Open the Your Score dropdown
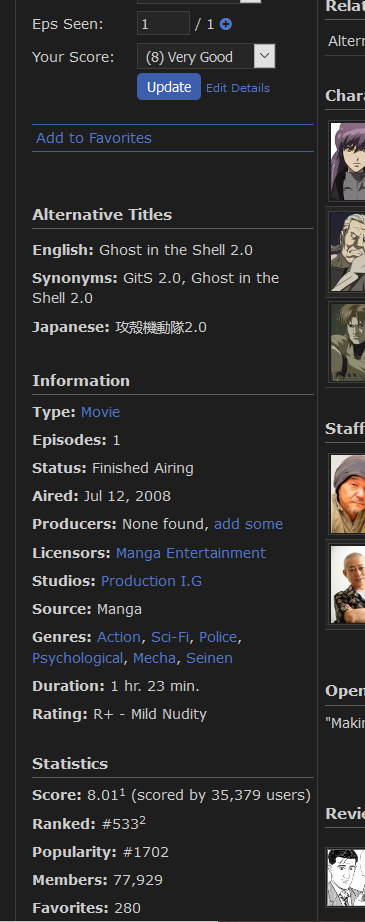365x922 pixels. point(206,56)
